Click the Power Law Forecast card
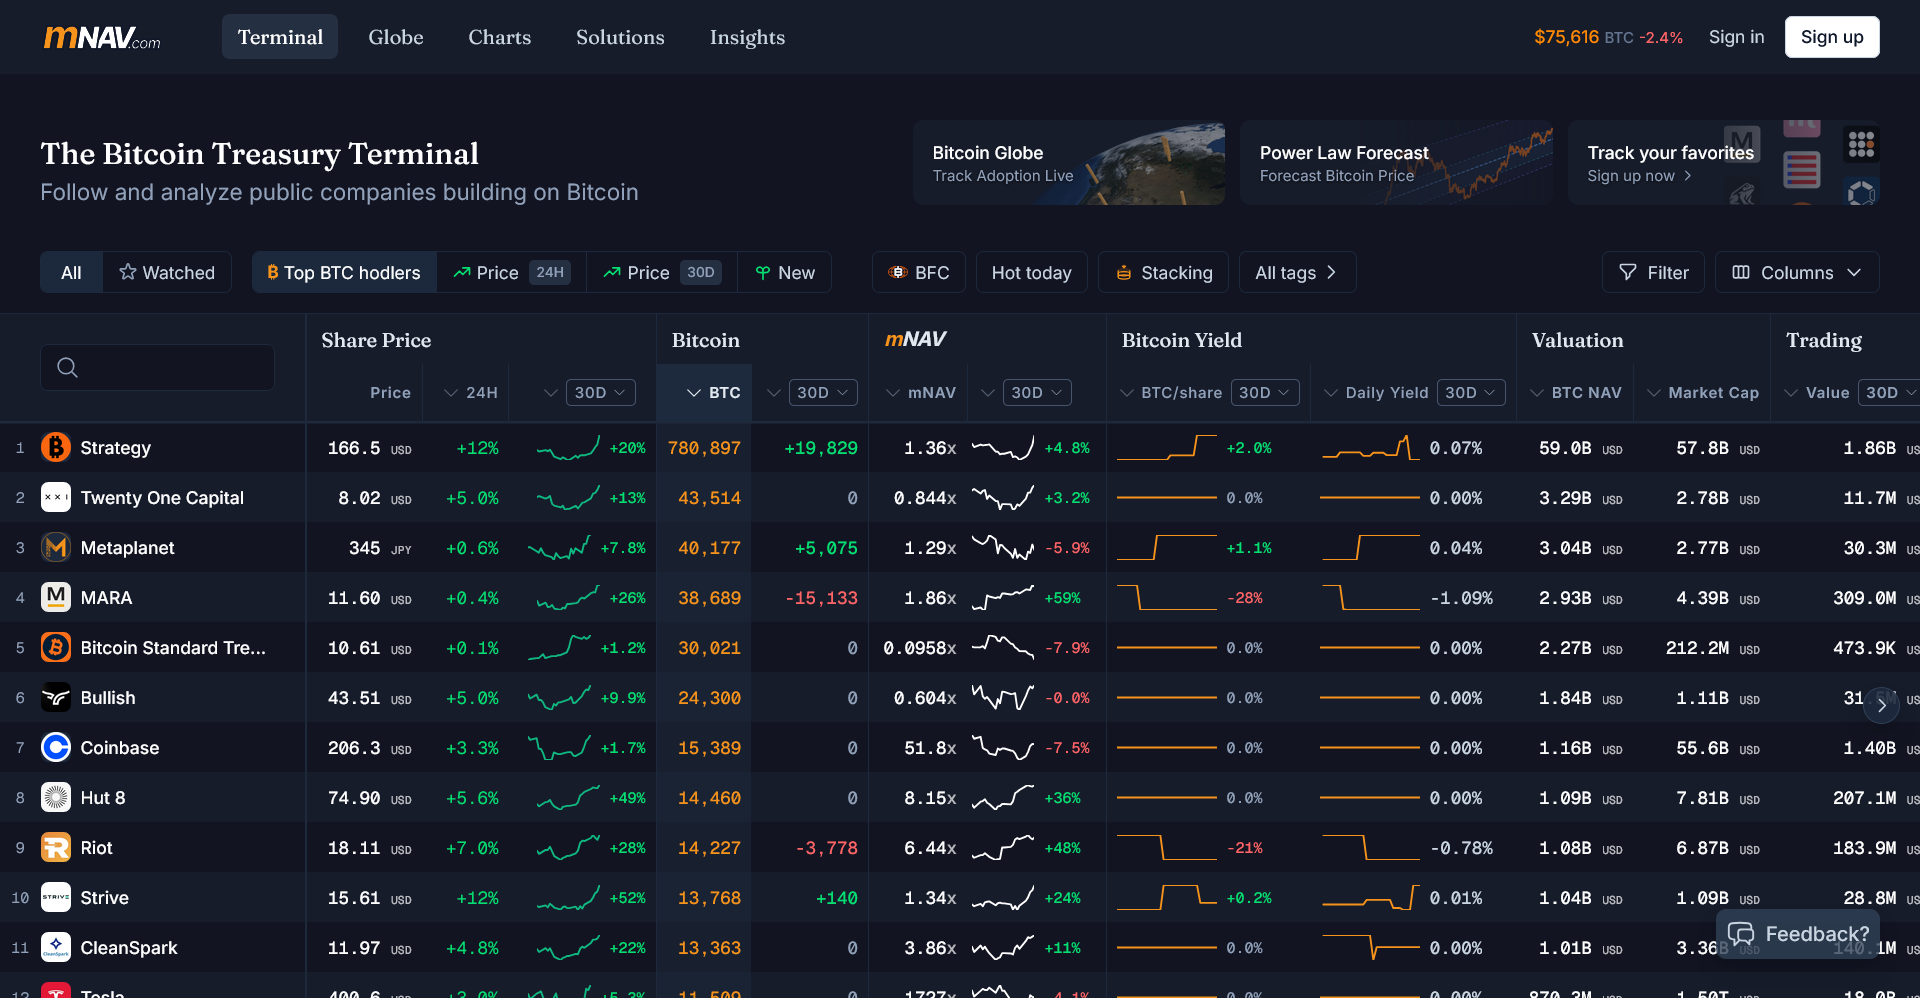 [1396, 163]
